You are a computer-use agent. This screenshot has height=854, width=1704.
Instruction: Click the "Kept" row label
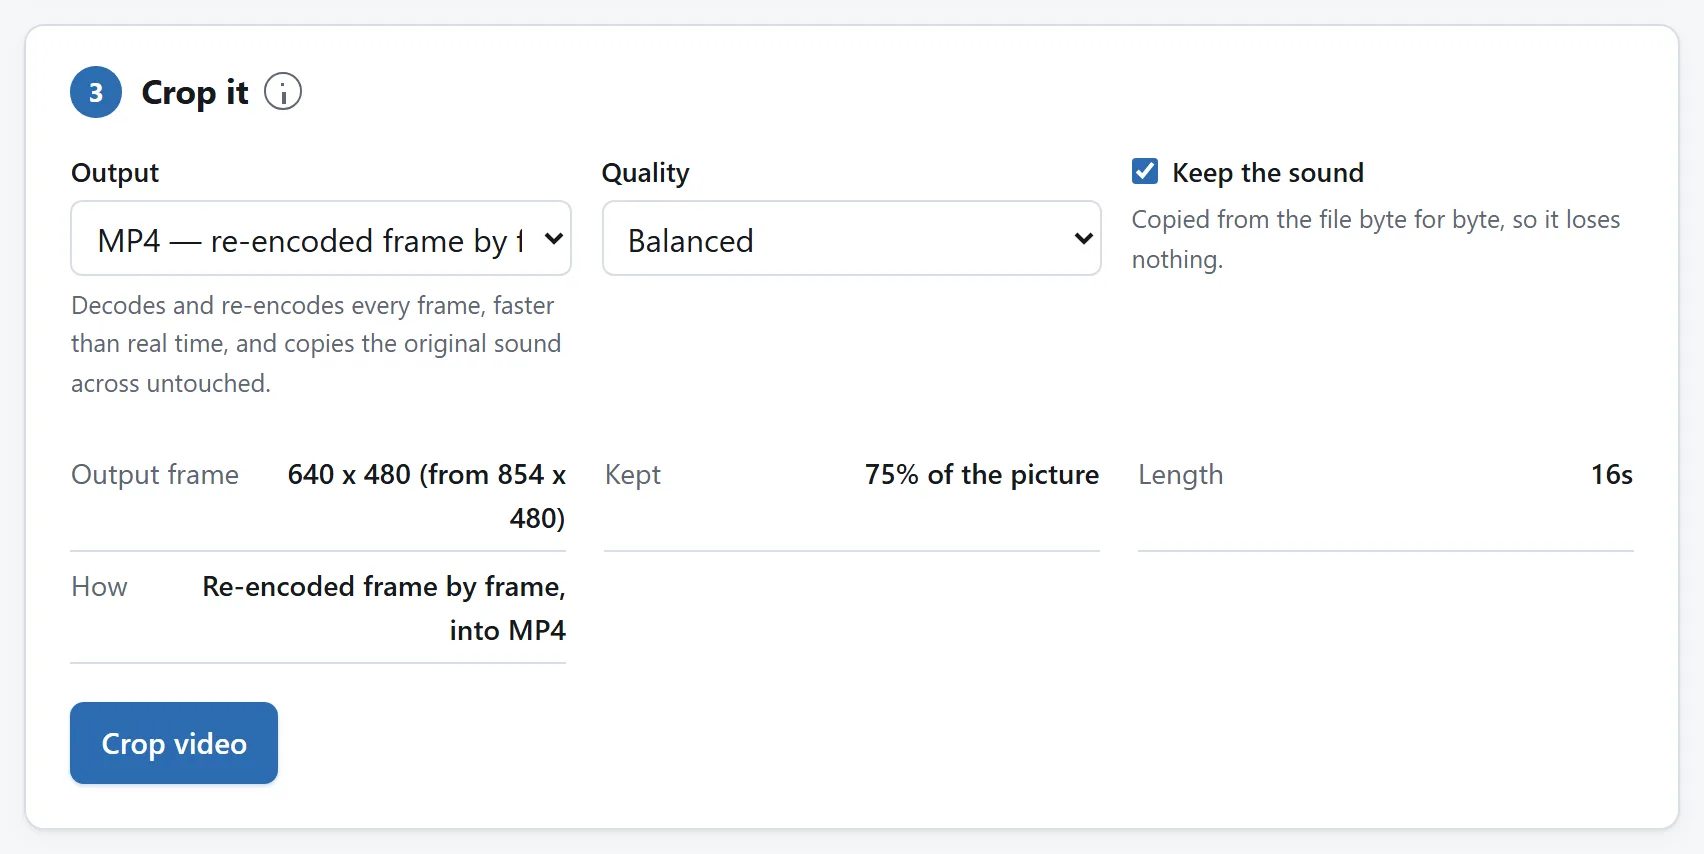[x=633, y=475]
